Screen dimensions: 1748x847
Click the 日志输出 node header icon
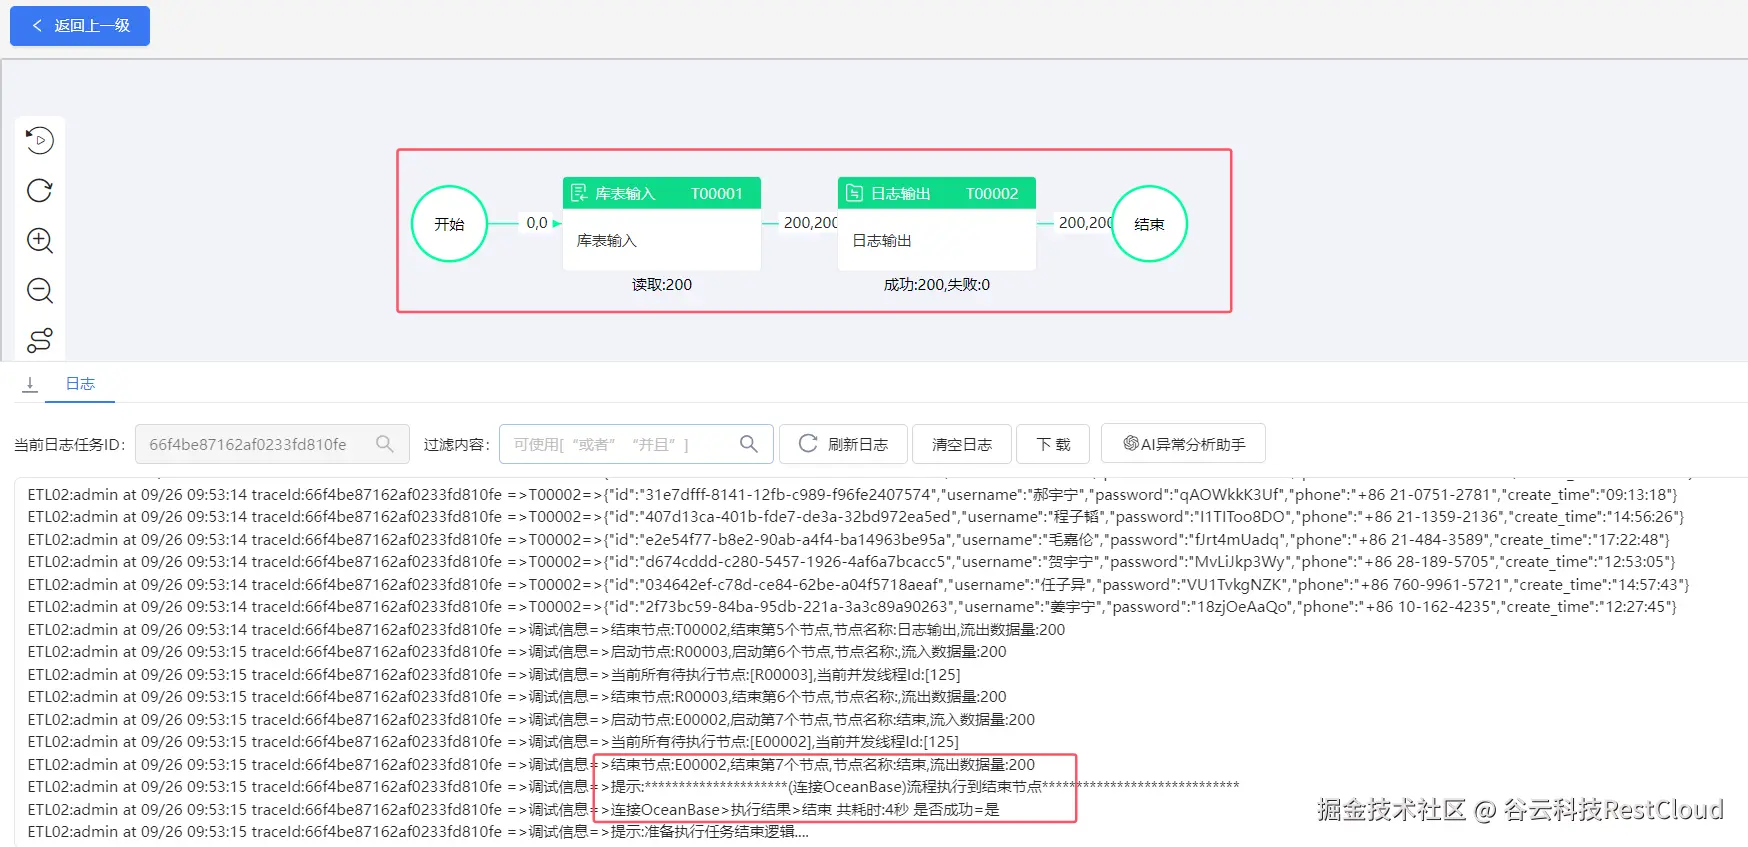(854, 193)
